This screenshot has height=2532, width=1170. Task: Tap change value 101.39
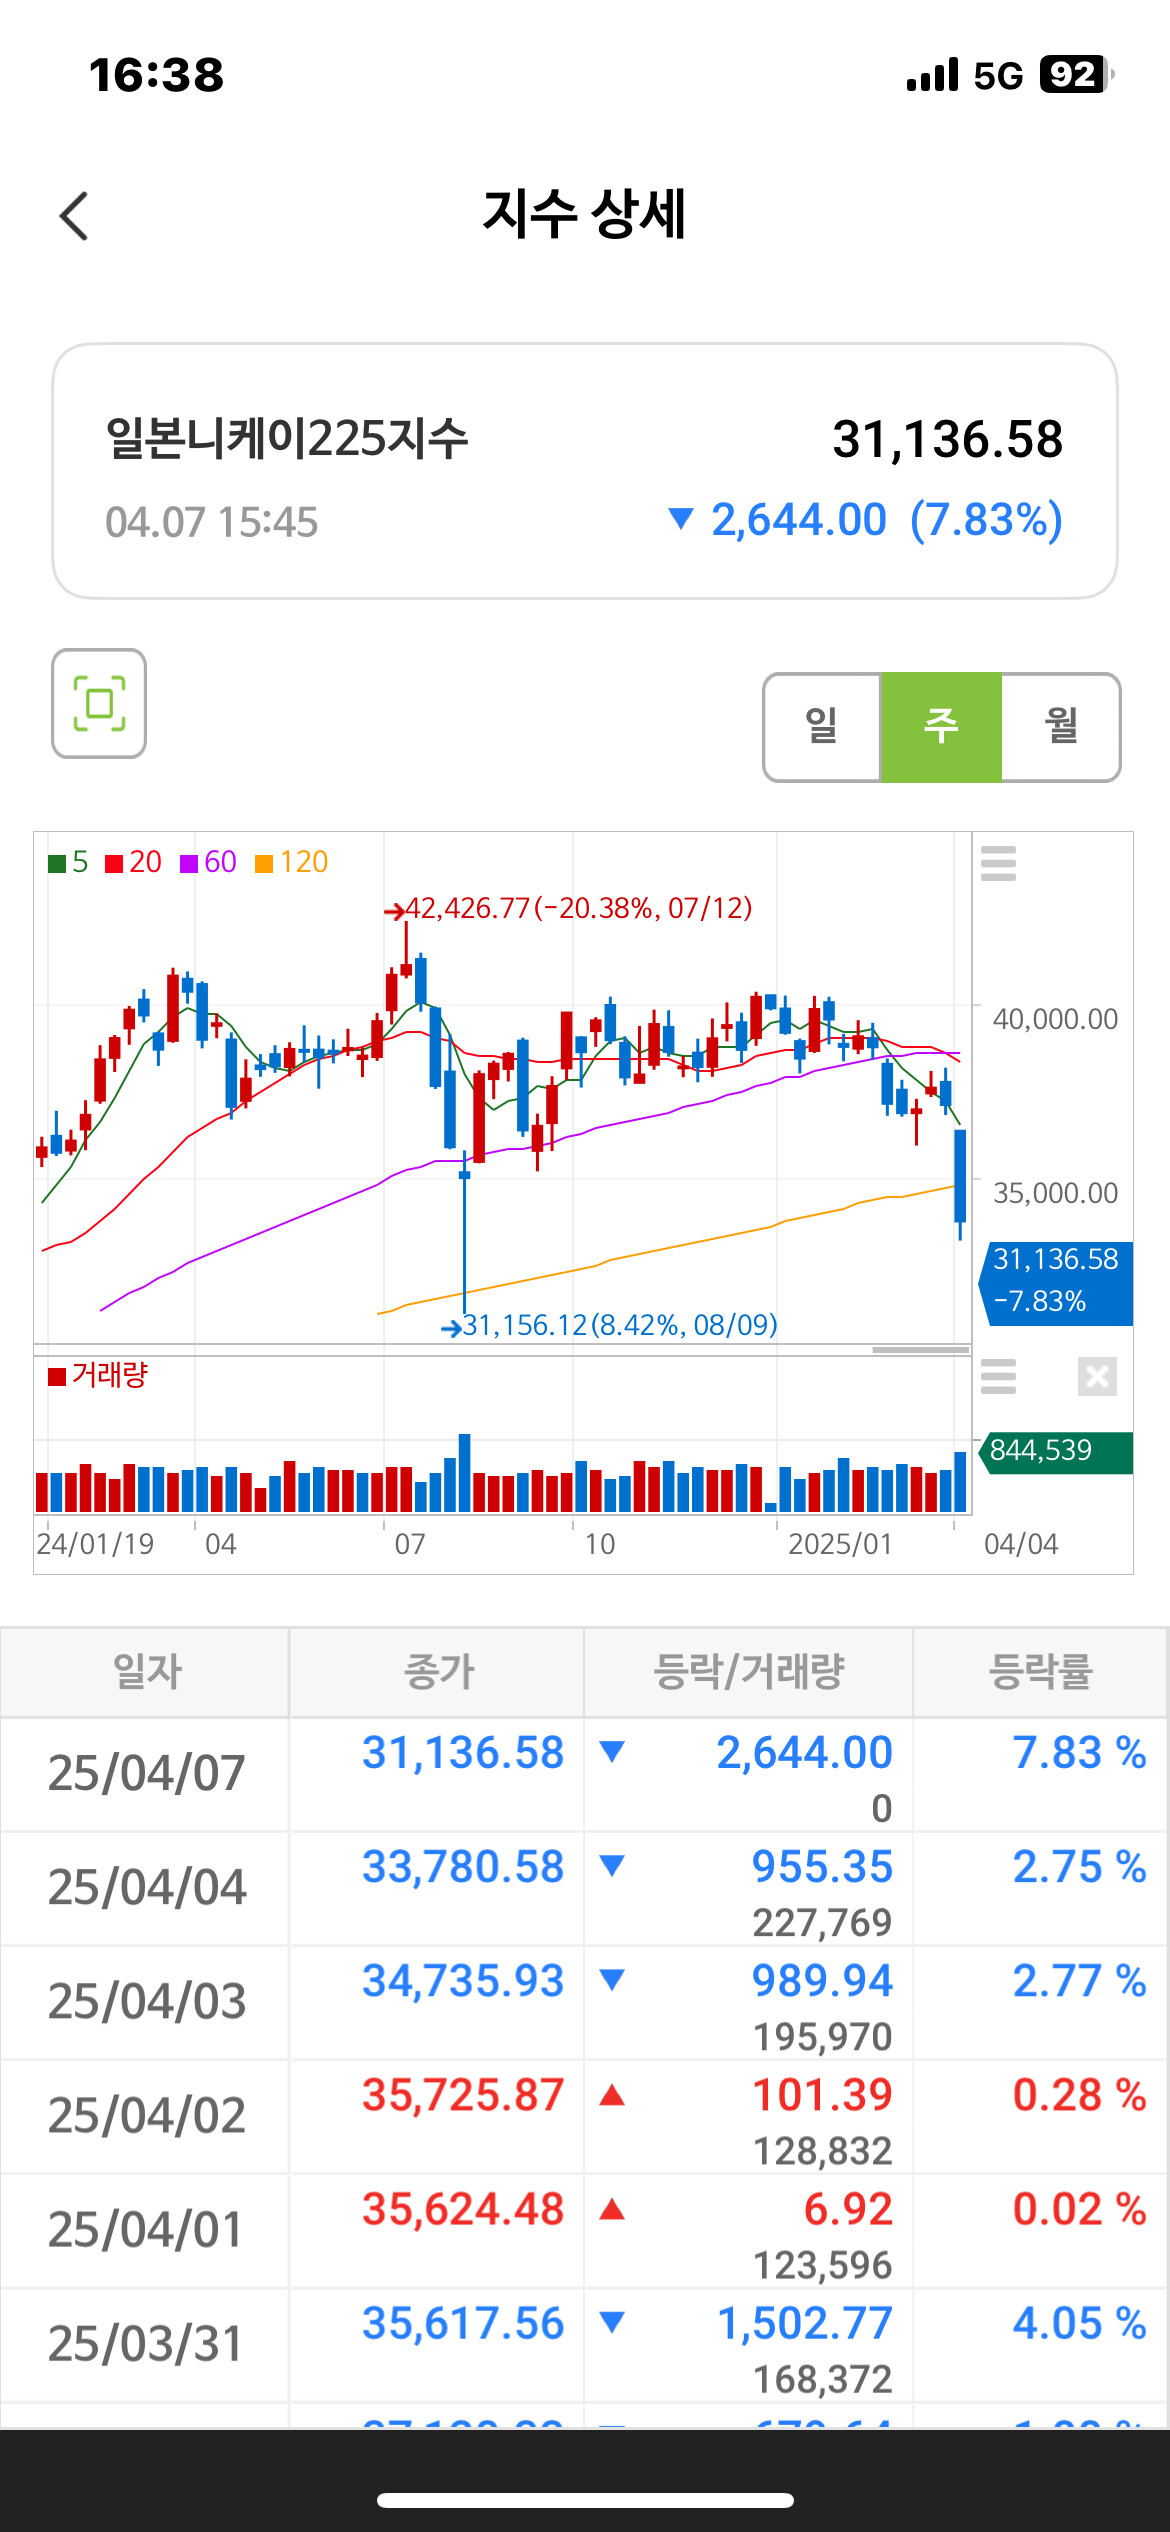tap(822, 2095)
